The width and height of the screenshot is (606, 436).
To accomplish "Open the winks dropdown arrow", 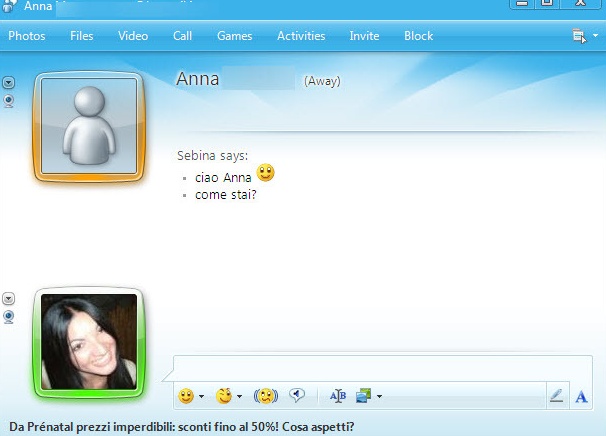I will (239, 396).
